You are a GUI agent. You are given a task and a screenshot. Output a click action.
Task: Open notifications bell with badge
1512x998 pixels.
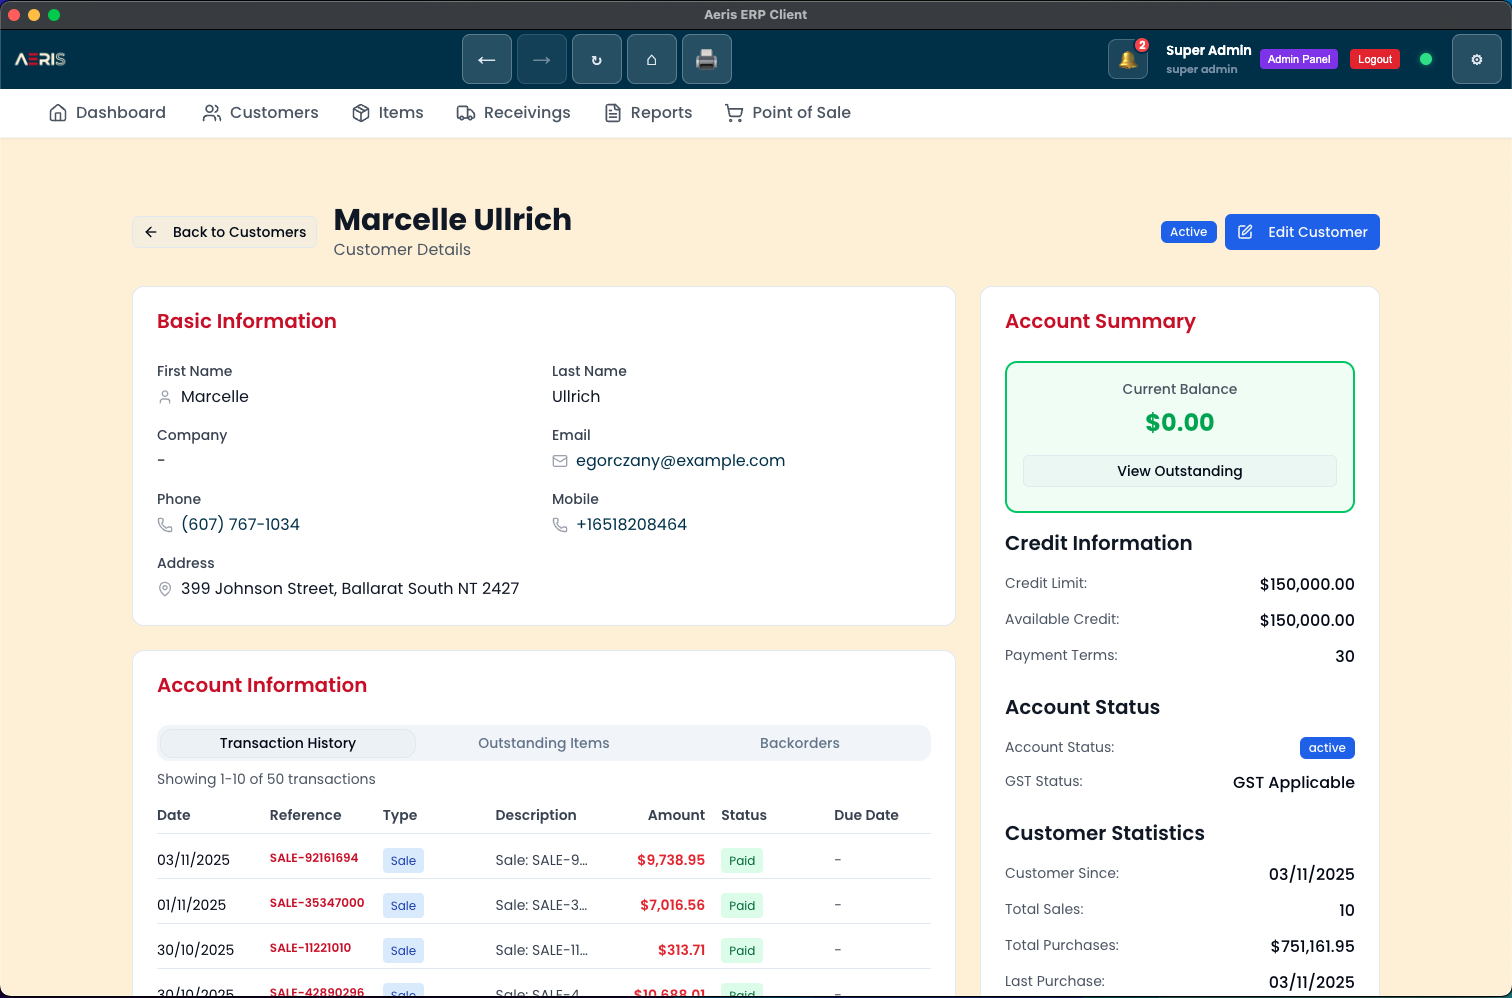pos(1128,60)
